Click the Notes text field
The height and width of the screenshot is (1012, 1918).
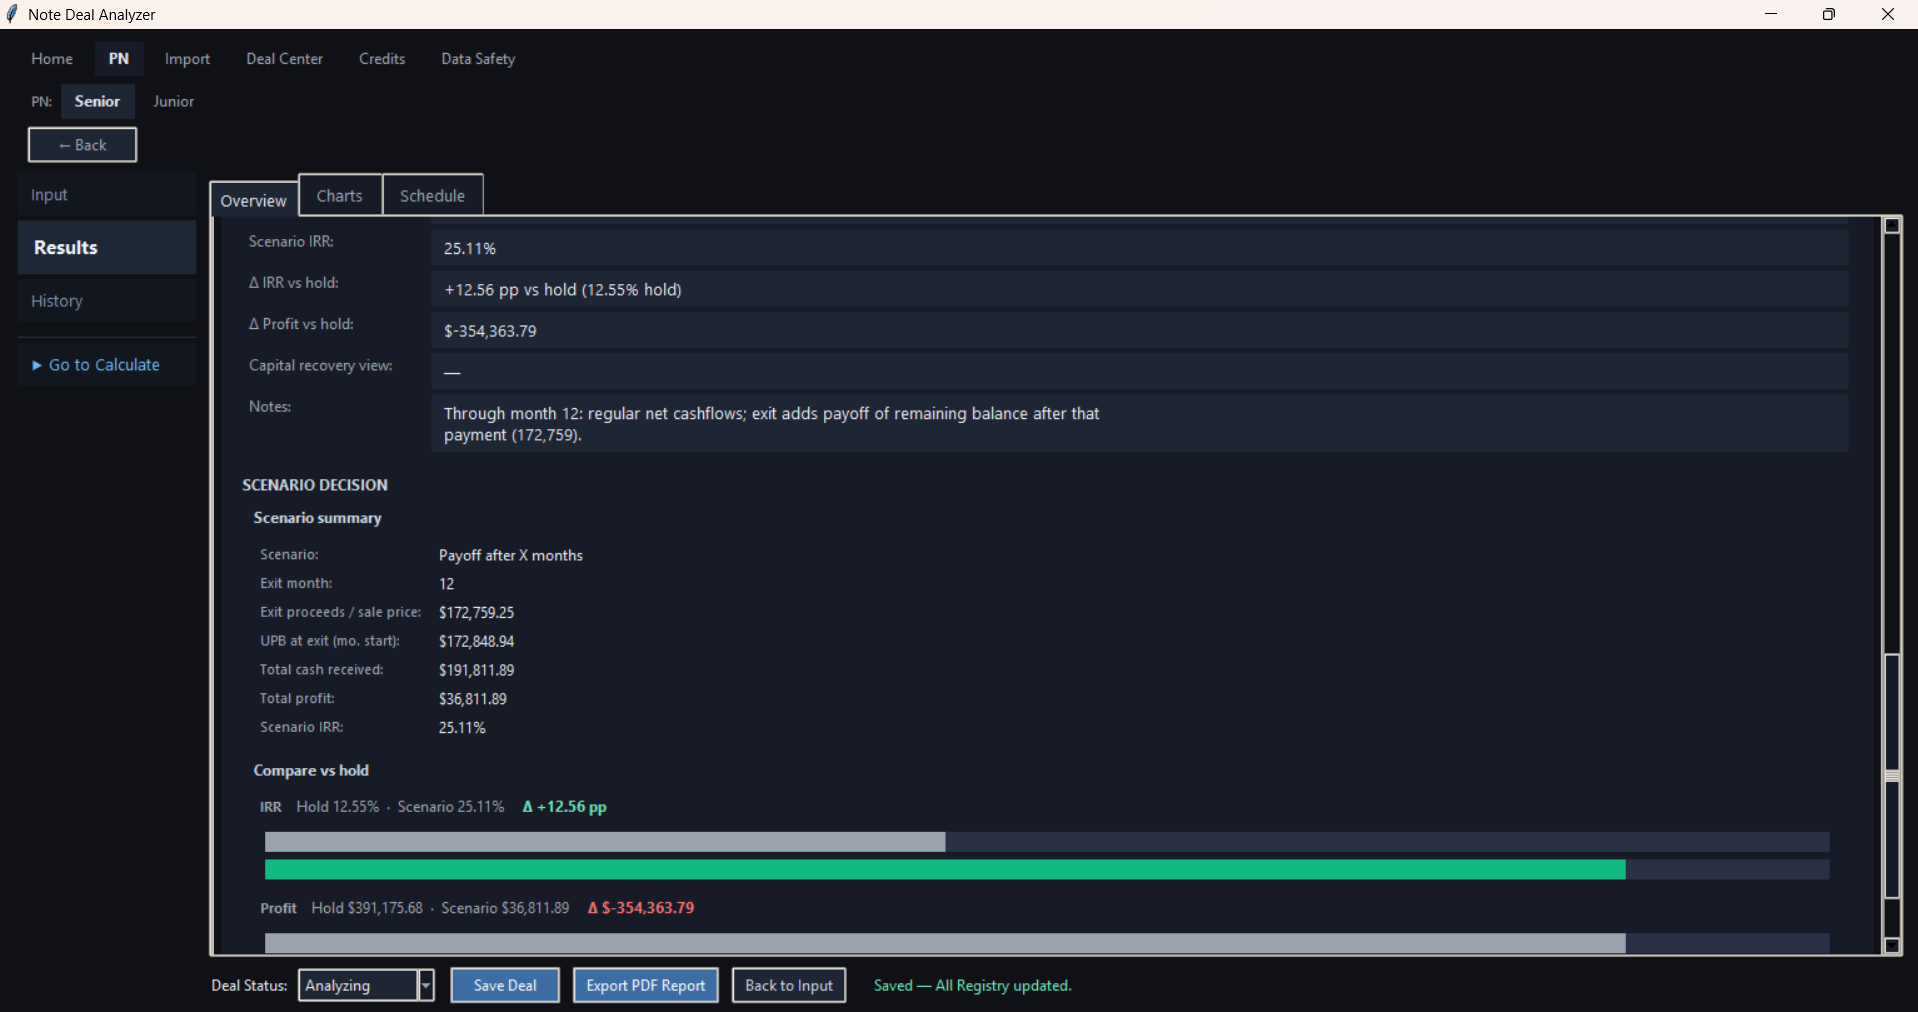pos(1139,423)
